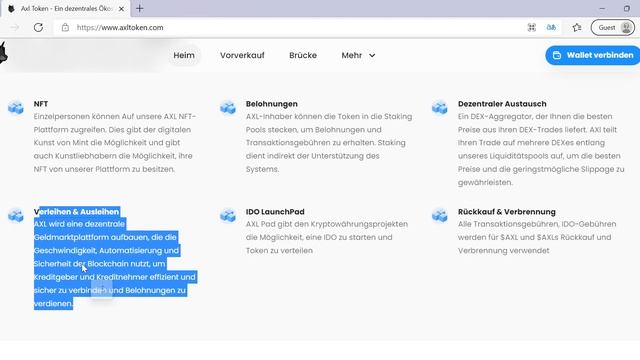The height and width of the screenshot is (360, 640).
Task: Open the browser apps grid icon
Action: point(531,27)
